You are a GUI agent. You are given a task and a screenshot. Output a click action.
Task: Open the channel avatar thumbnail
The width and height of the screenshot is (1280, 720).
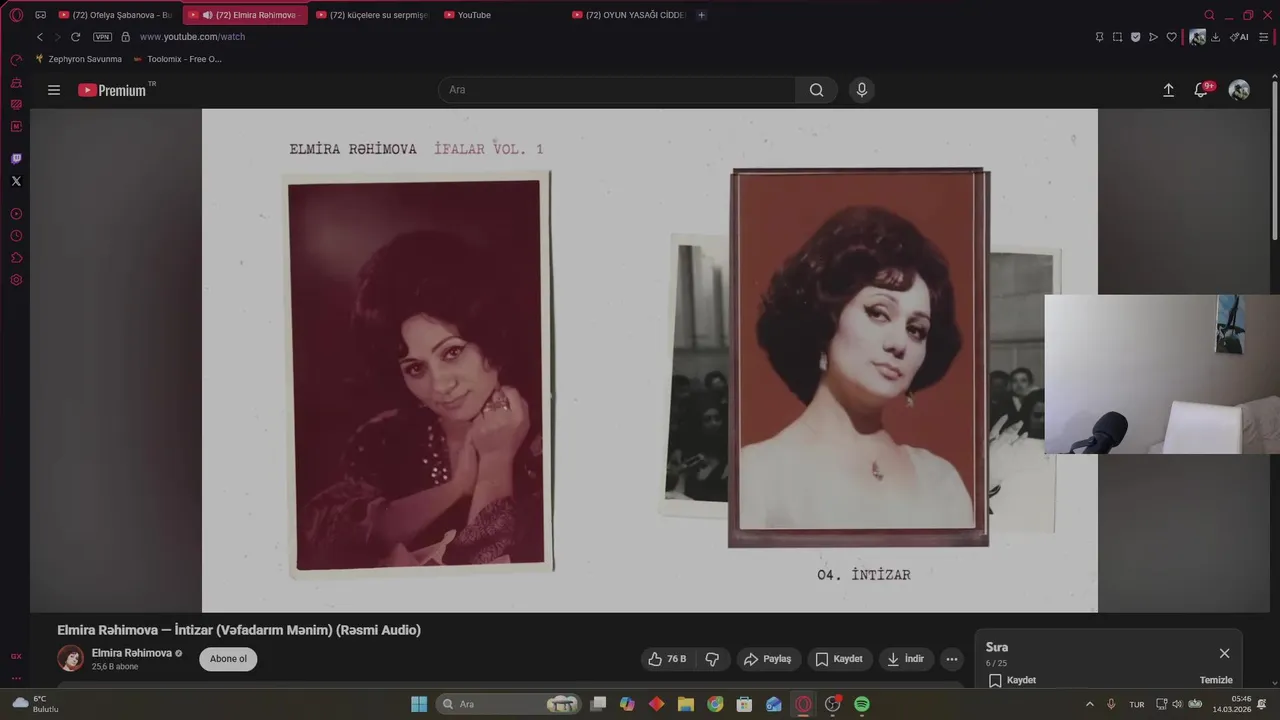click(71, 658)
